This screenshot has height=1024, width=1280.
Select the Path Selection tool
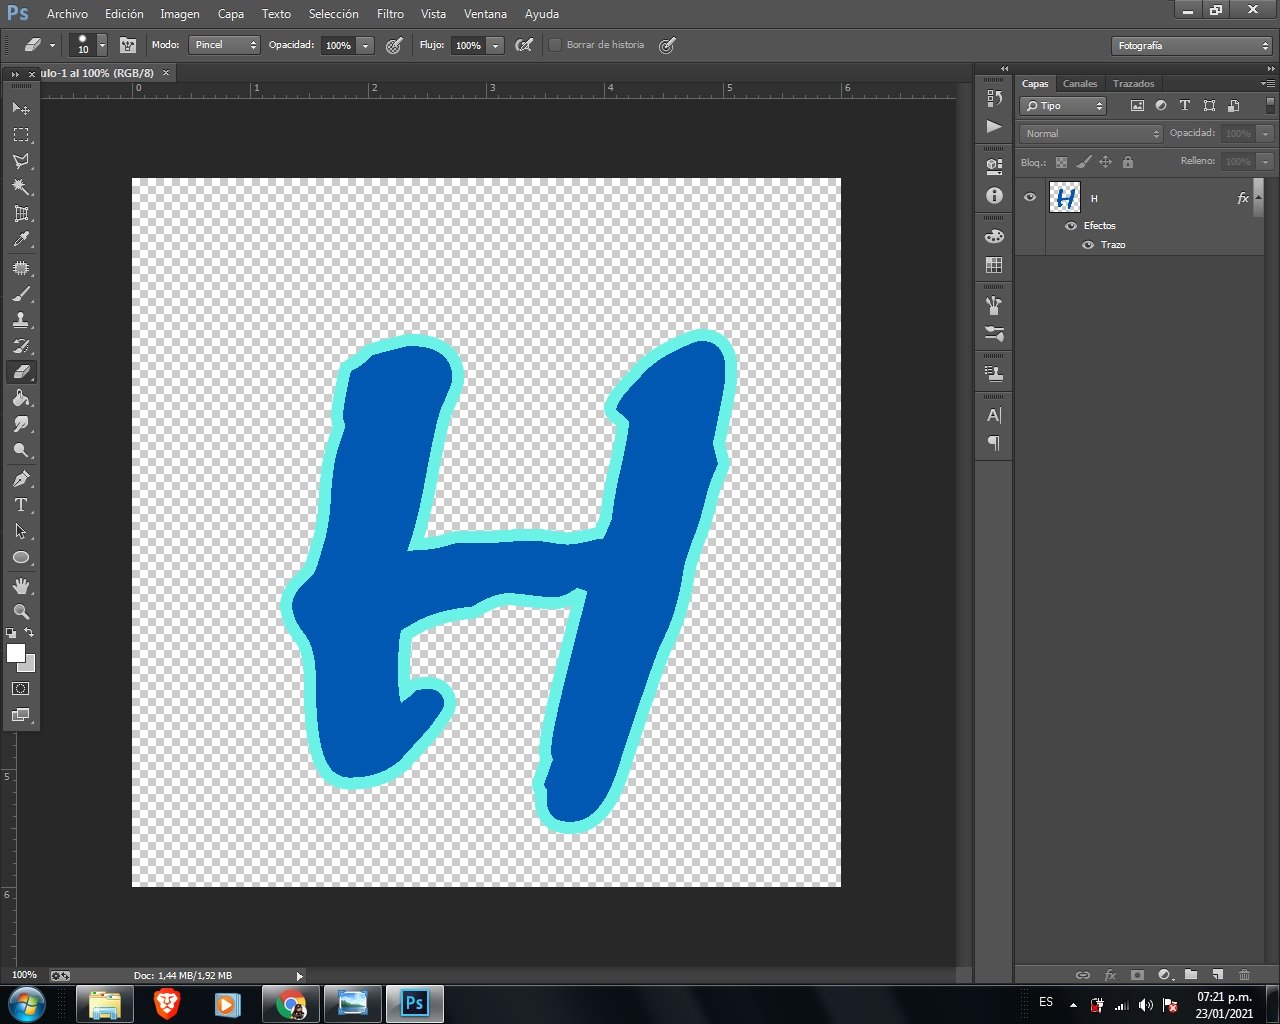(x=21, y=531)
